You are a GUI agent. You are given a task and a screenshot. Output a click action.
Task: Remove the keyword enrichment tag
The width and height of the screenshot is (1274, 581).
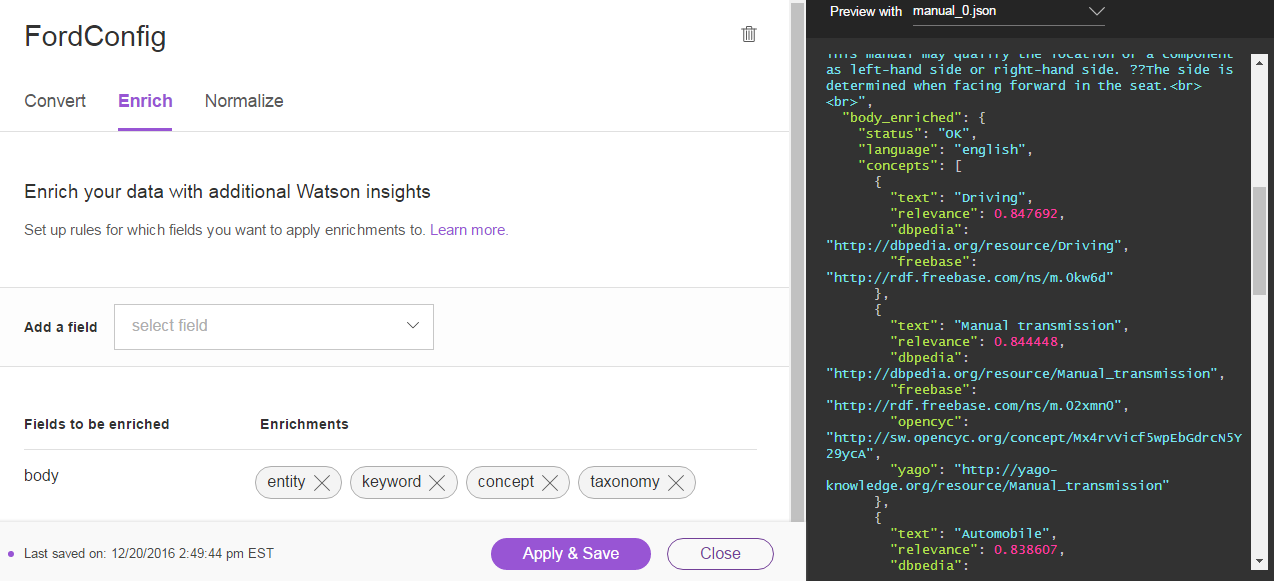(437, 483)
